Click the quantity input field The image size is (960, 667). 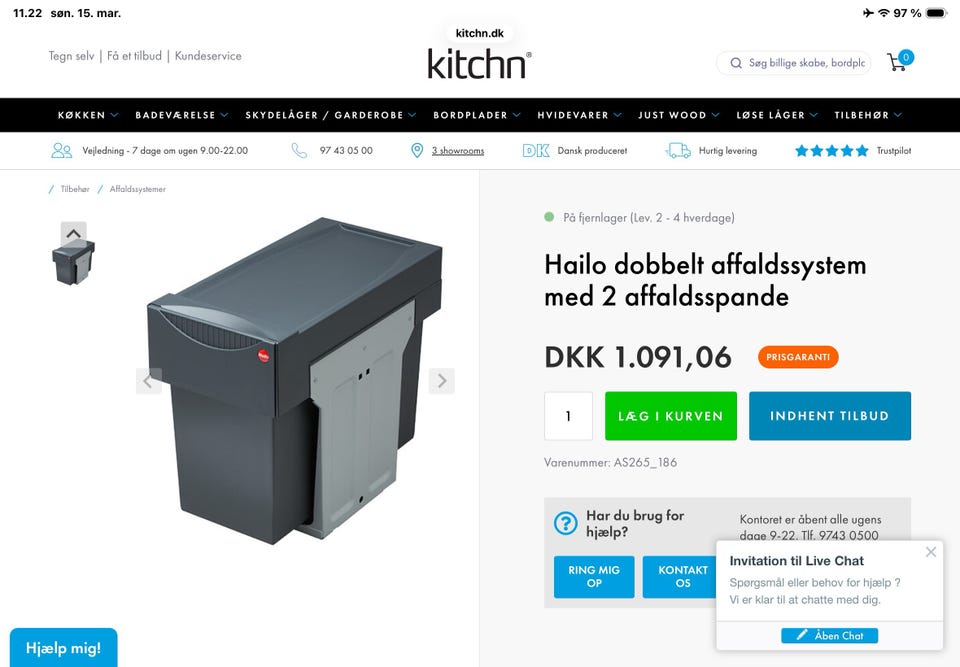(568, 416)
